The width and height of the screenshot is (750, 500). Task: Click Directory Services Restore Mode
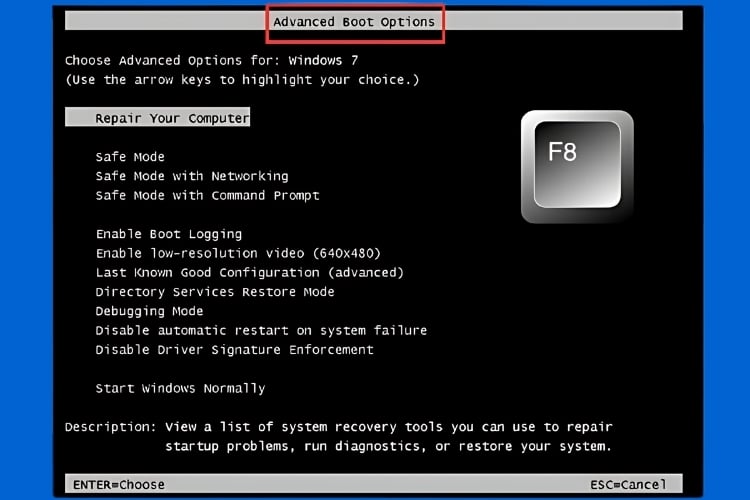(x=215, y=292)
